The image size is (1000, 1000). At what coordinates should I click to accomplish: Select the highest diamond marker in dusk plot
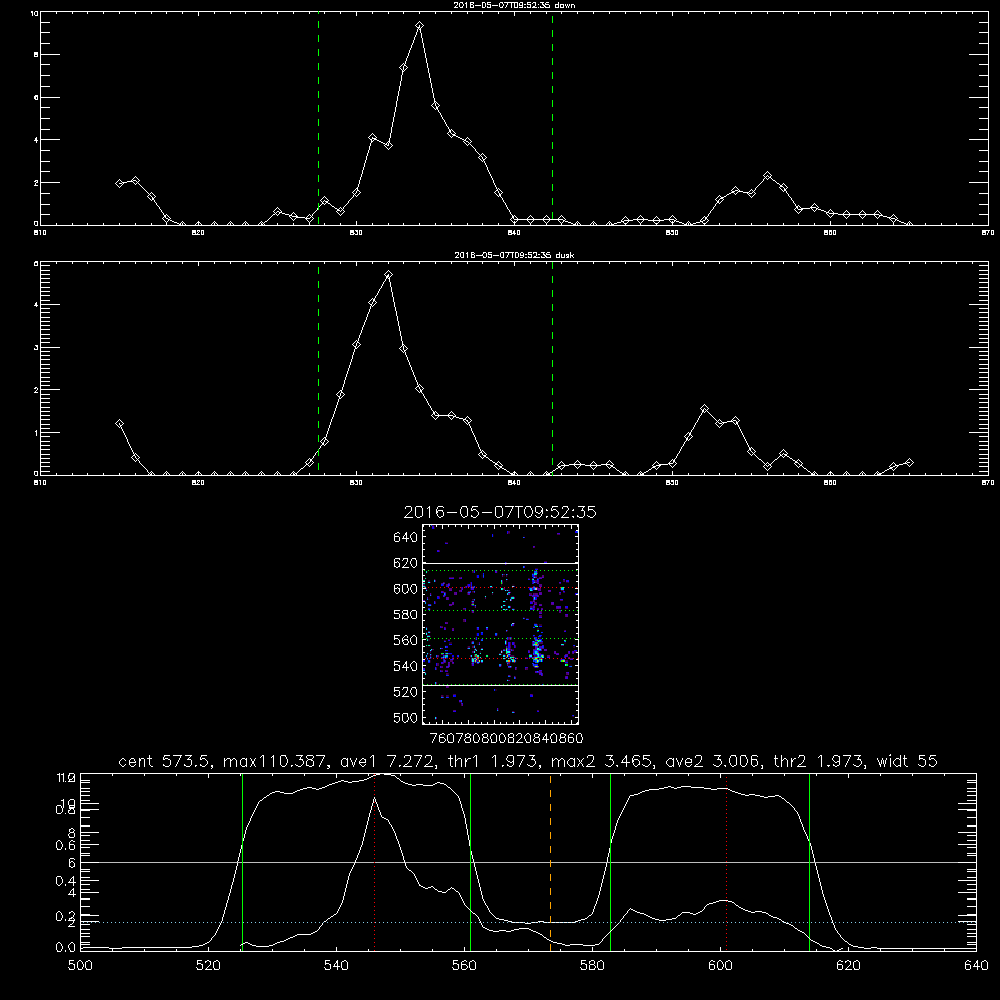(388, 275)
